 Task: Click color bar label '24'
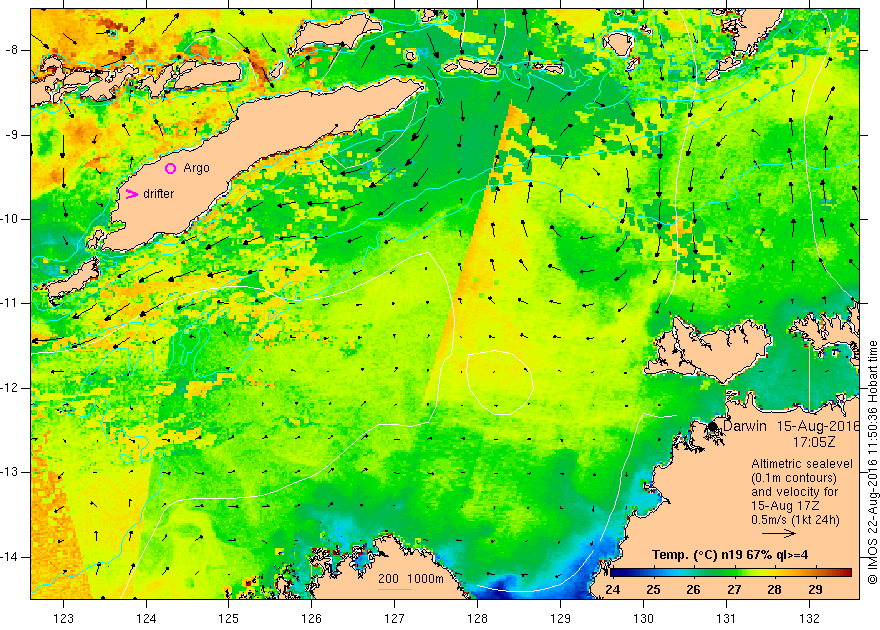tap(613, 590)
